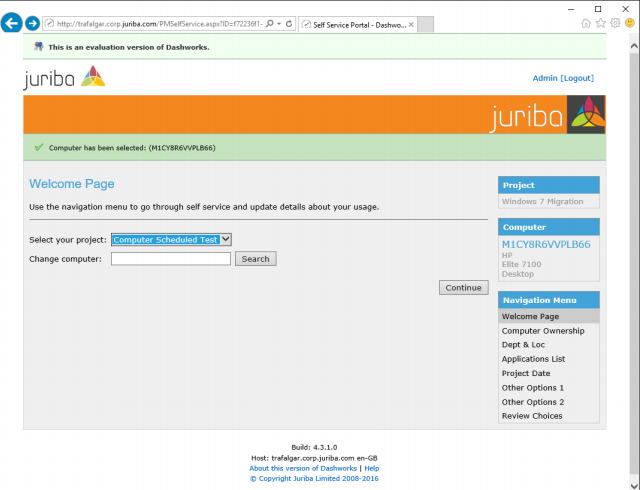Open Other Options 1 in Navigation Menu
Image resolution: width=640 pixels, height=490 pixels.
click(x=533, y=388)
